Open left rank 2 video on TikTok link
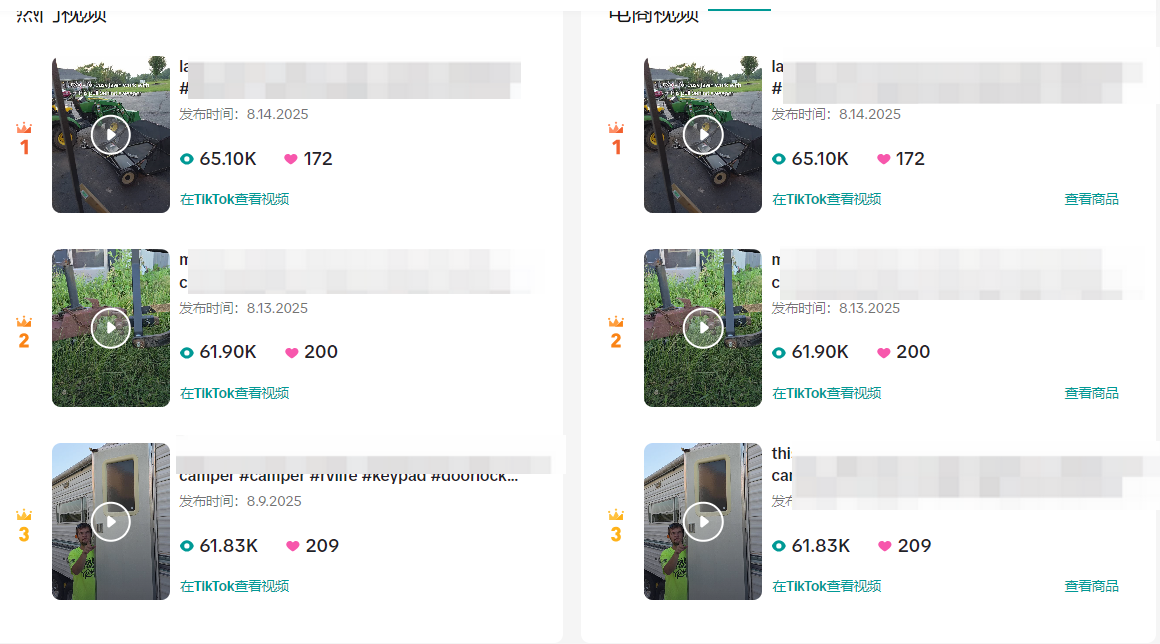Viewport: 1160px width, 644px height. click(x=235, y=393)
